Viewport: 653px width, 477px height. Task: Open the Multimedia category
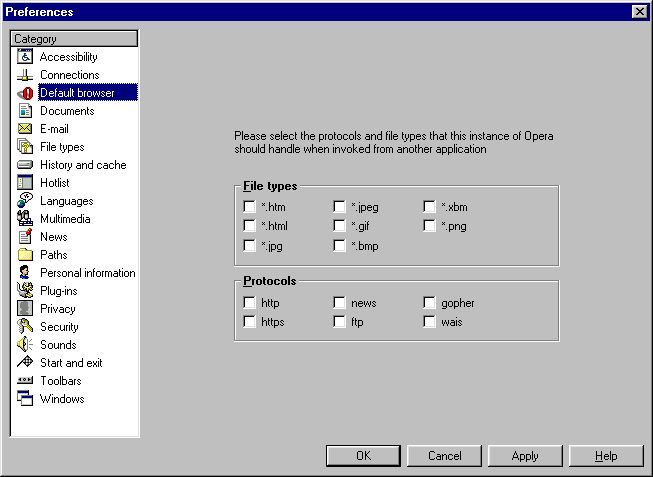tap(65, 219)
